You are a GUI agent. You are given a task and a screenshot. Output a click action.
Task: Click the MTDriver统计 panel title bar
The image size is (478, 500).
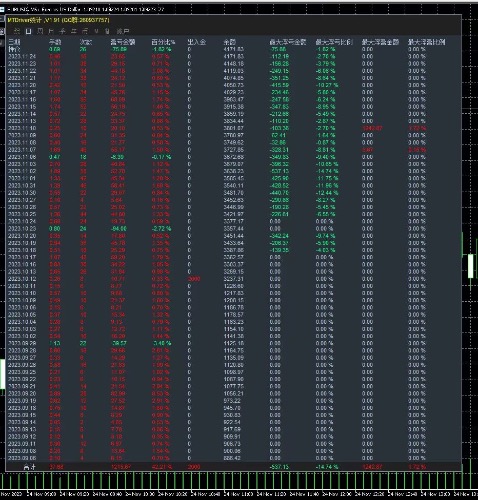coord(233,20)
